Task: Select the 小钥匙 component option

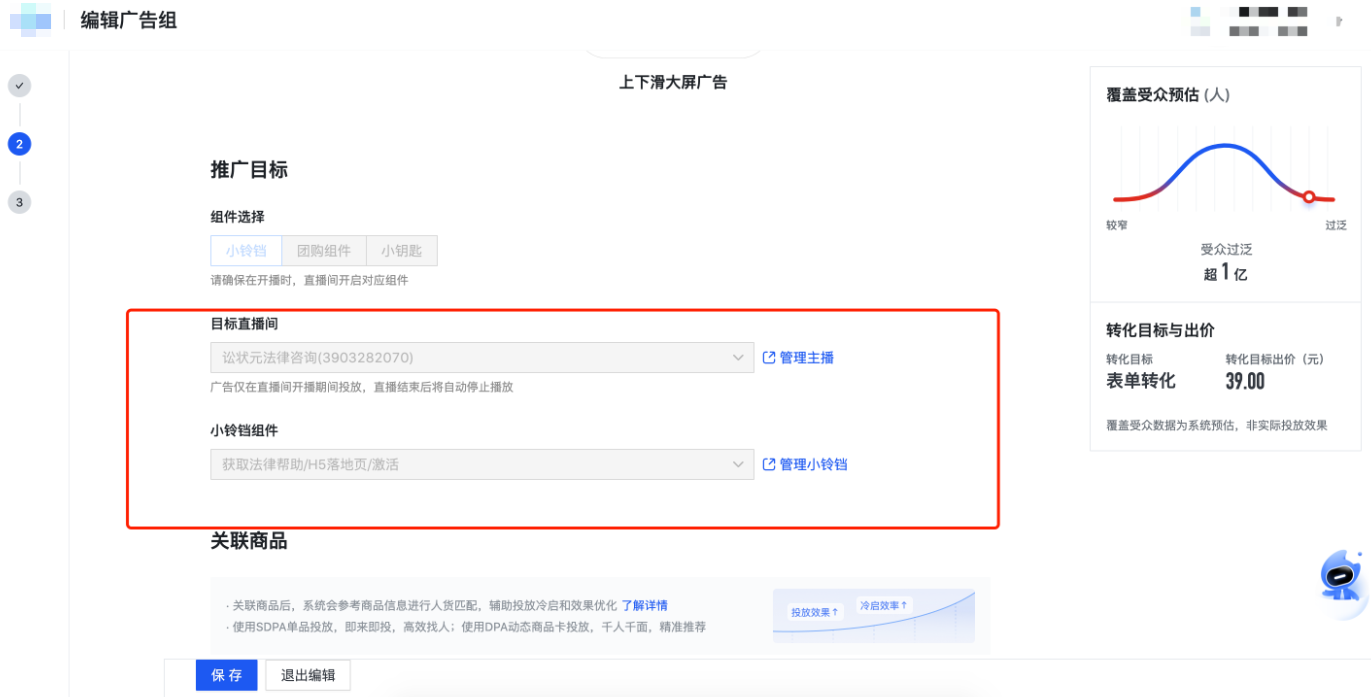Action: 401,250
